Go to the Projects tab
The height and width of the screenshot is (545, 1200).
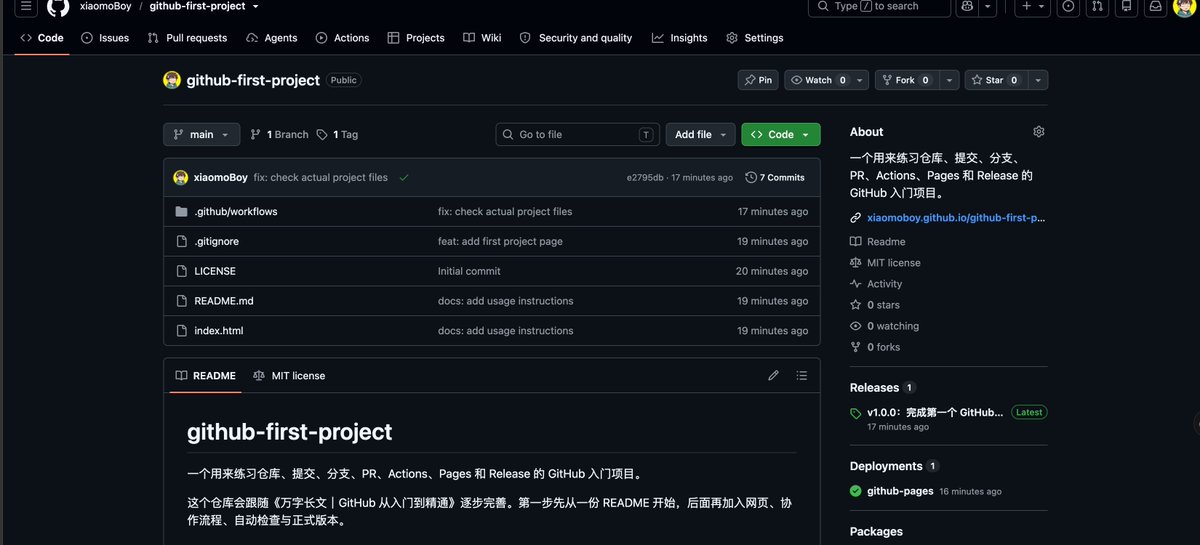click(416, 38)
